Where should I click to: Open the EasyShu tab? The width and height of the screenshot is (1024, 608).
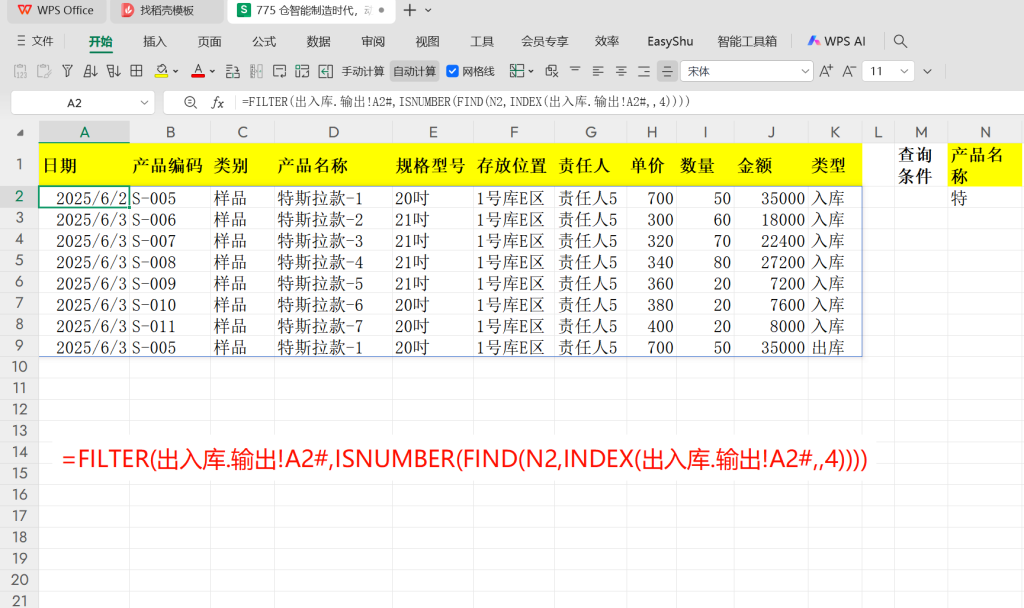tap(670, 41)
